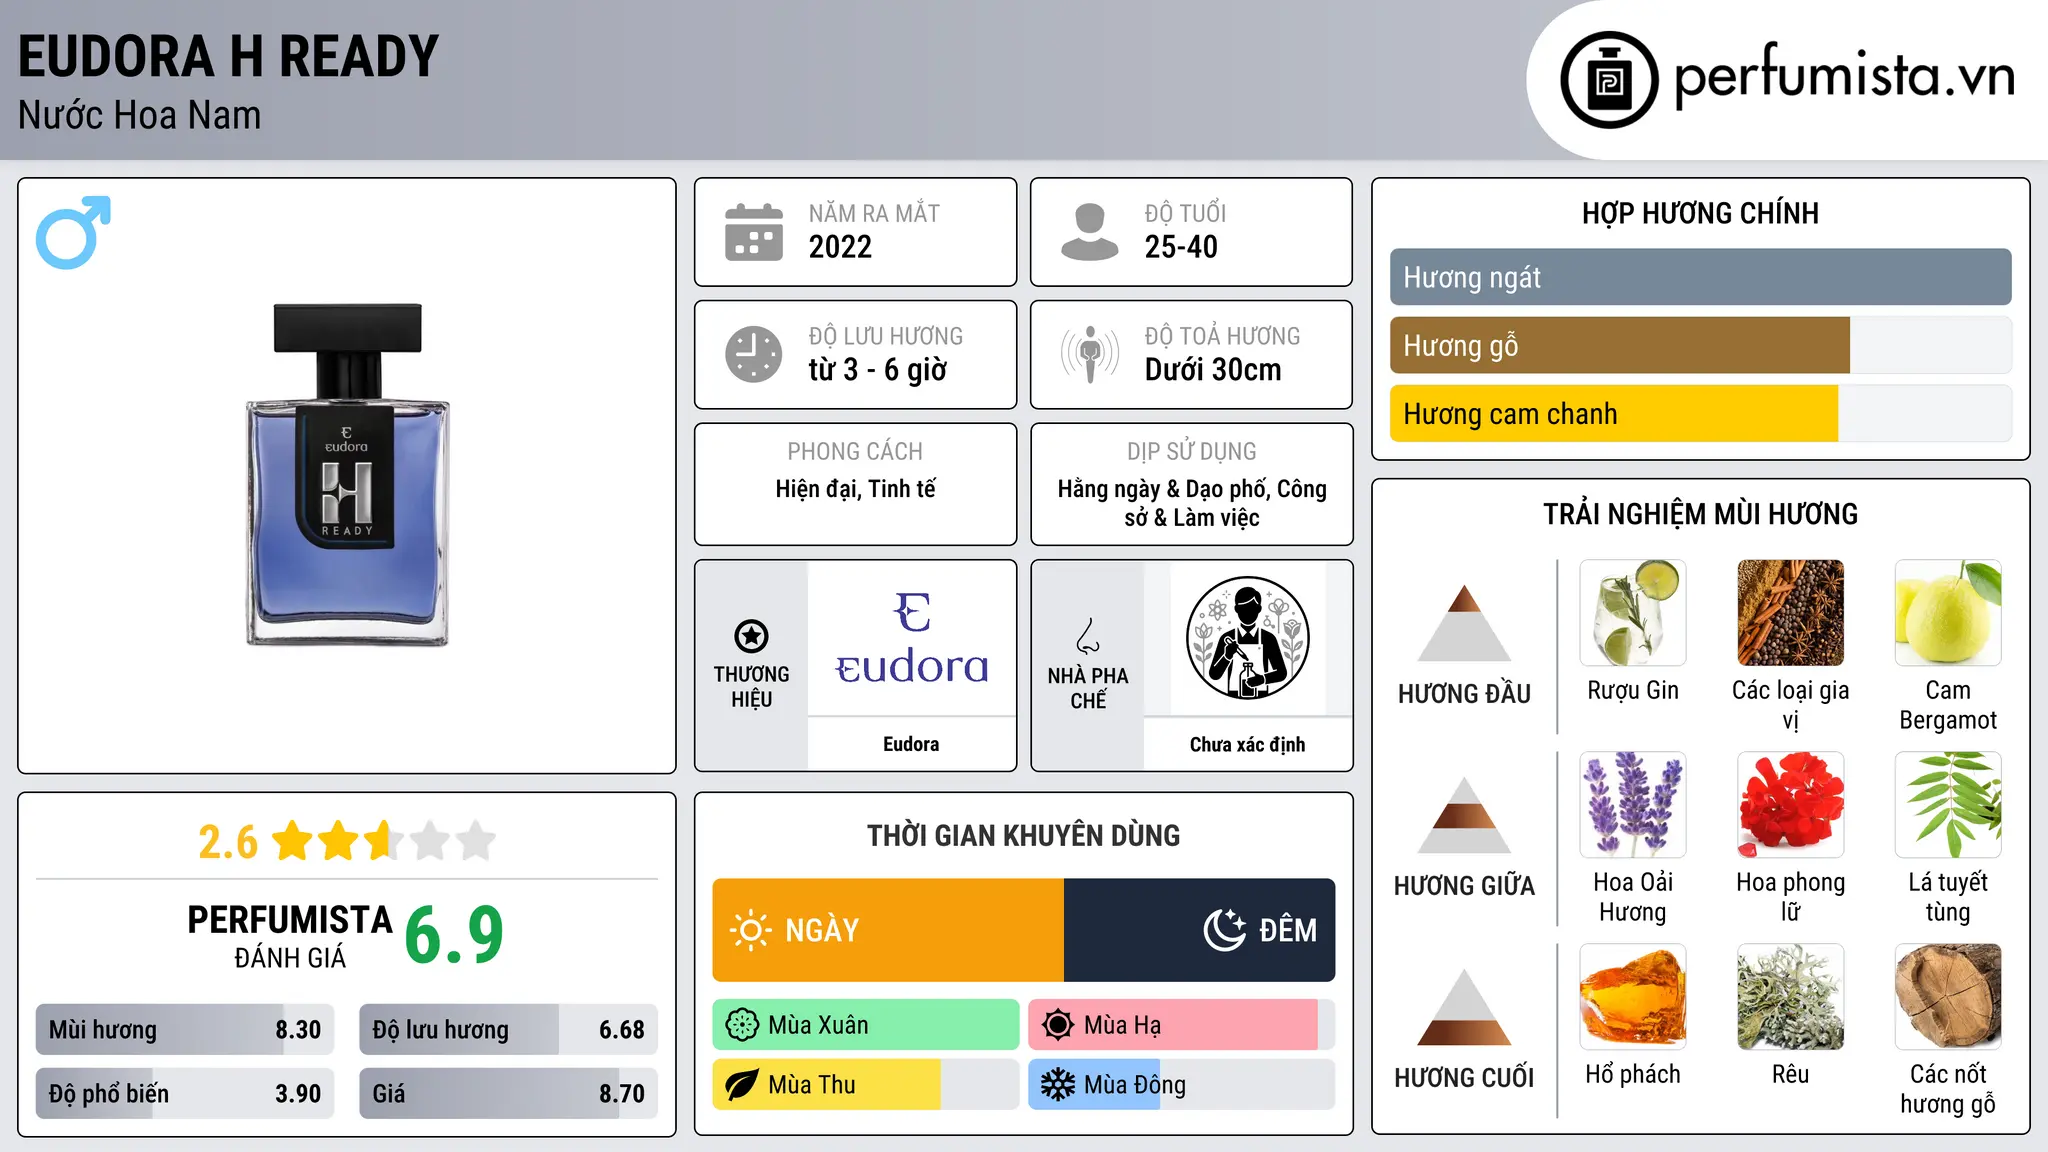Click the Eudora brand name caption
Viewport: 2048px width, 1152px height.
[911, 744]
